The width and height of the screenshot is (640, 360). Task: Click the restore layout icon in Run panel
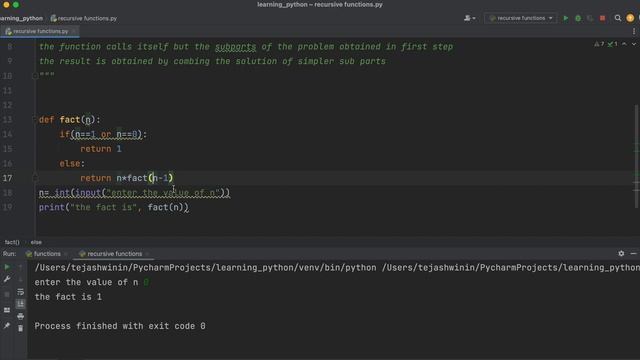[7, 310]
